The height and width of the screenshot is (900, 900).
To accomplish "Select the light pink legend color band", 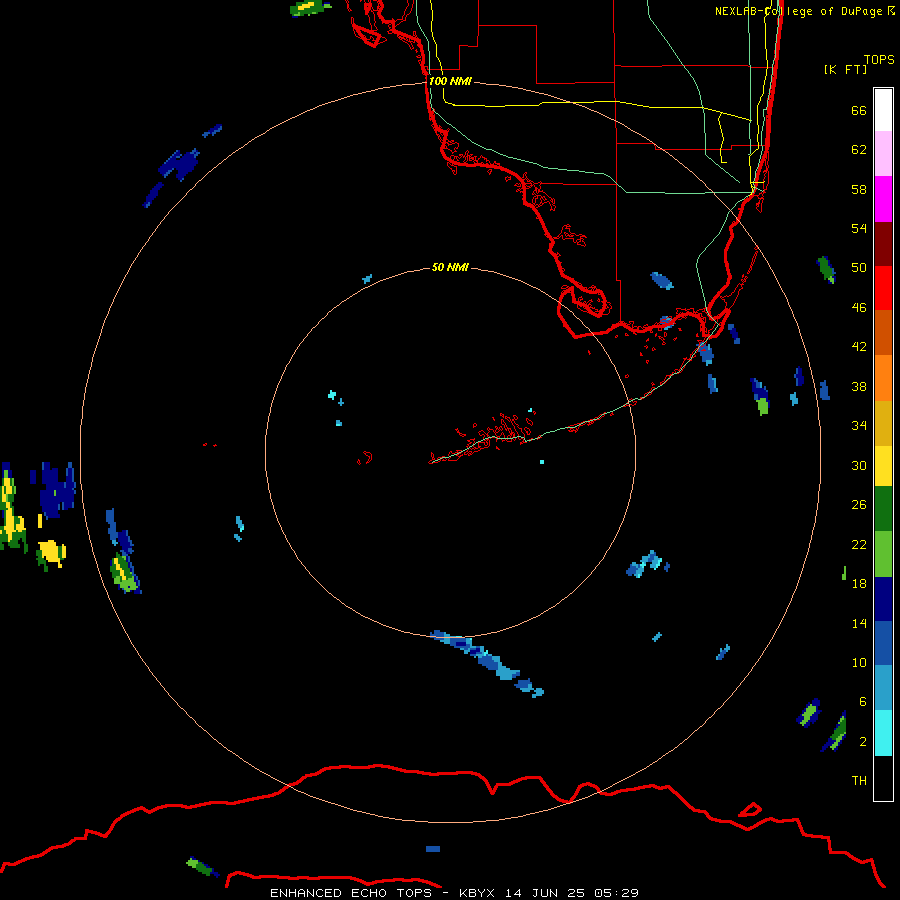I will pos(883,153).
